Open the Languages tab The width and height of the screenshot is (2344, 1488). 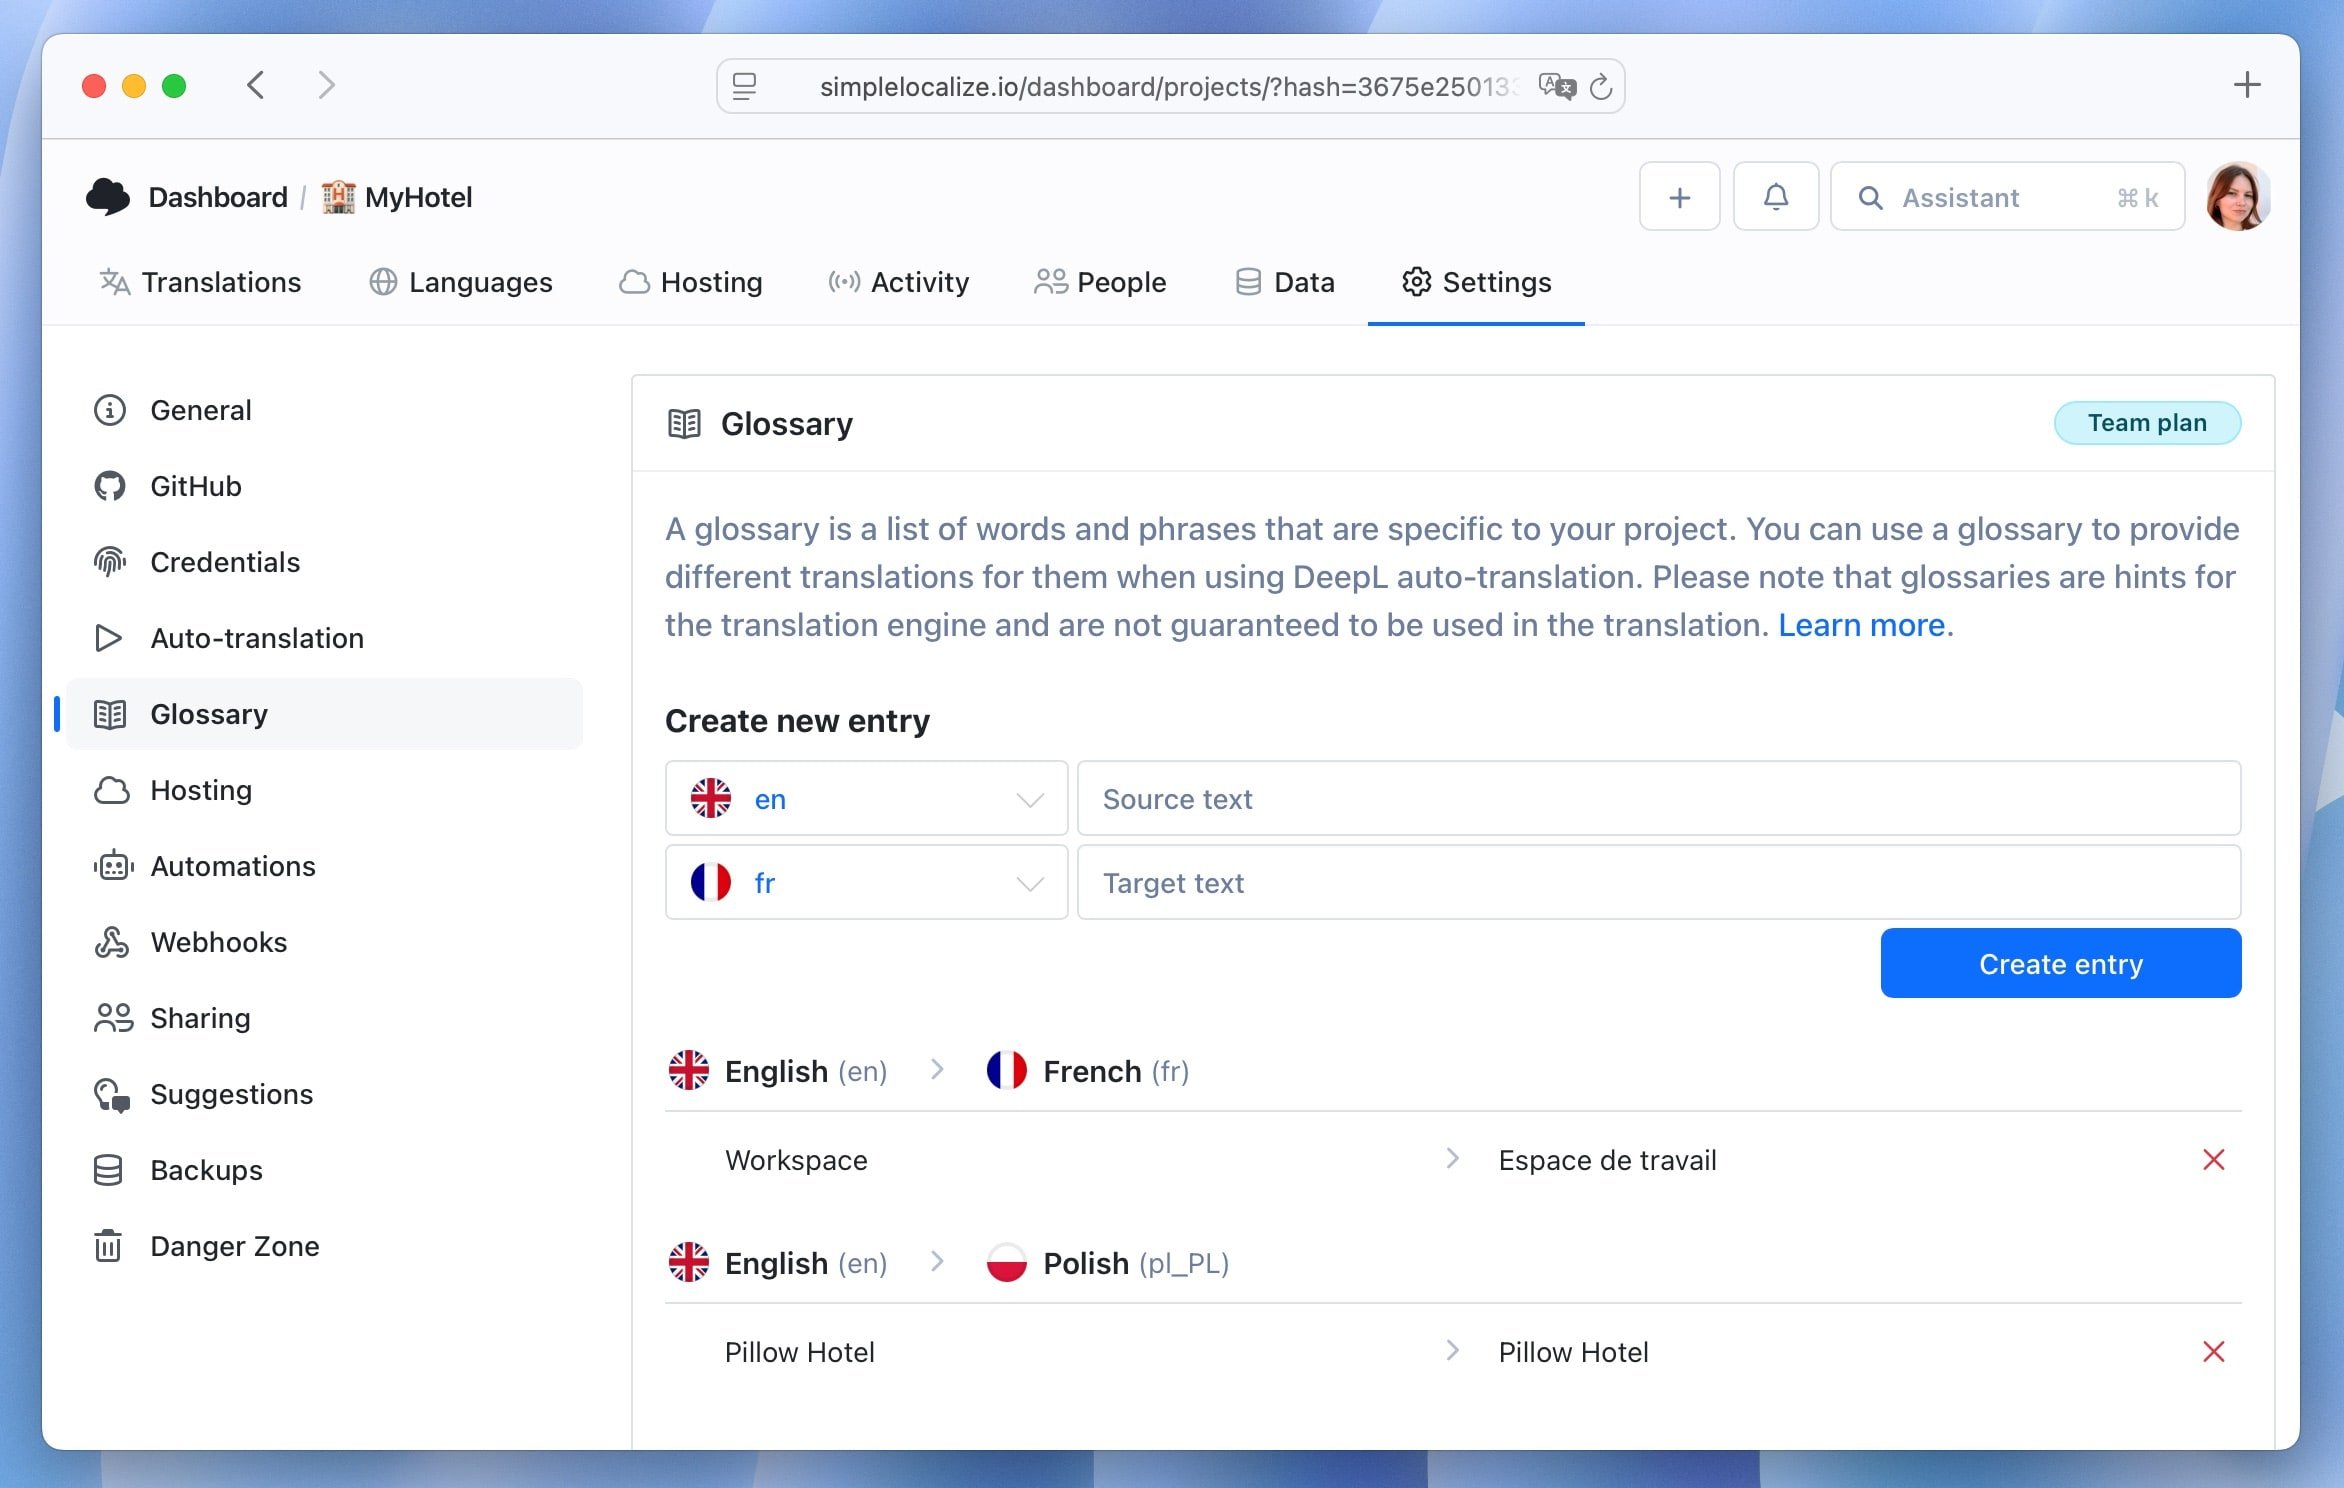[461, 282]
